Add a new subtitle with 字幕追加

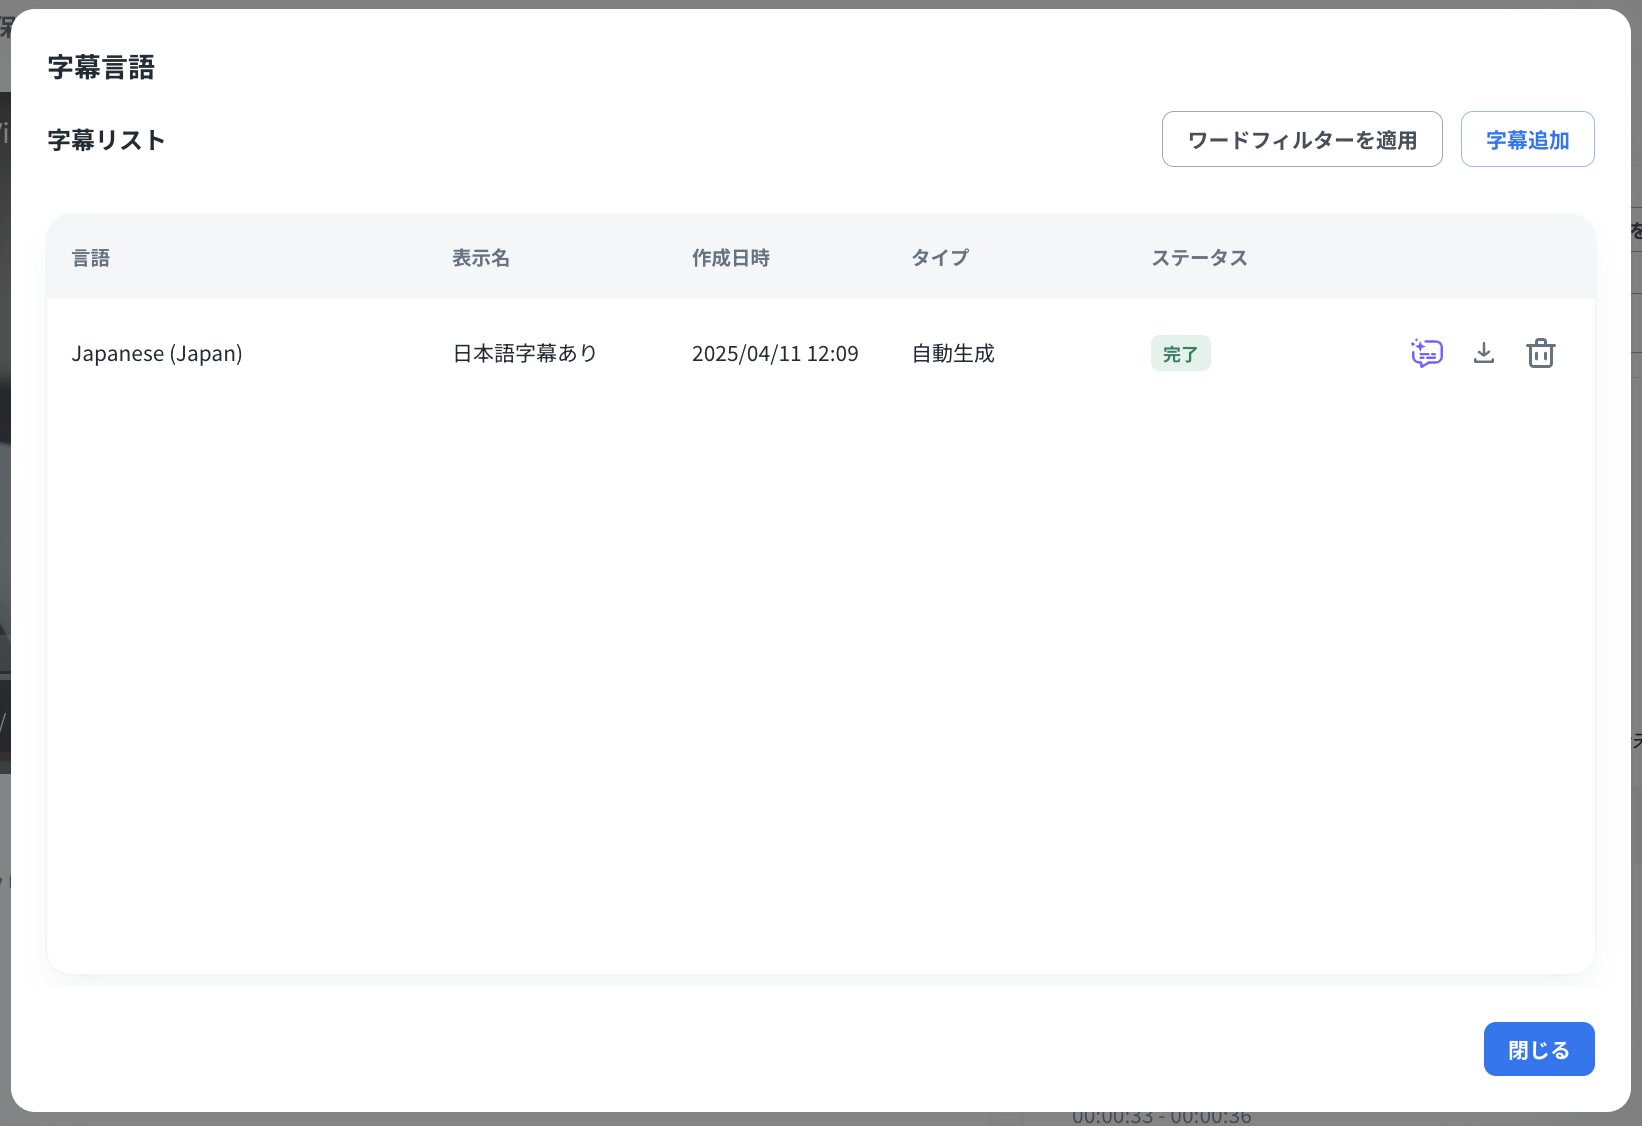point(1527,139)
